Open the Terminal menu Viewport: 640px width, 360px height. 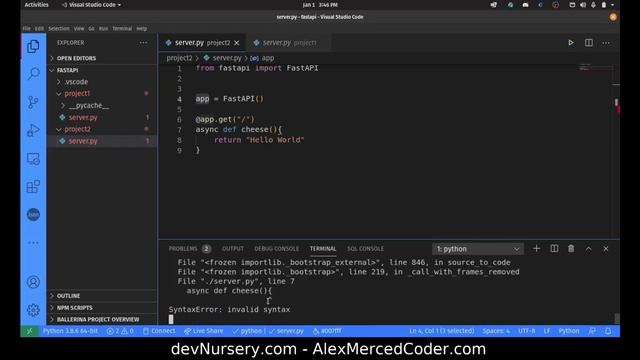tap(122, 29)
